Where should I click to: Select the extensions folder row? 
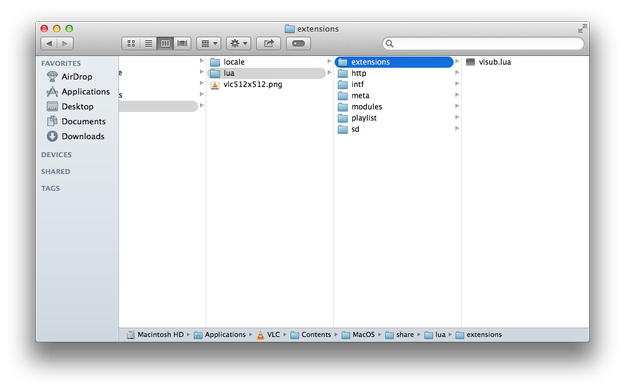click(394, 62)
